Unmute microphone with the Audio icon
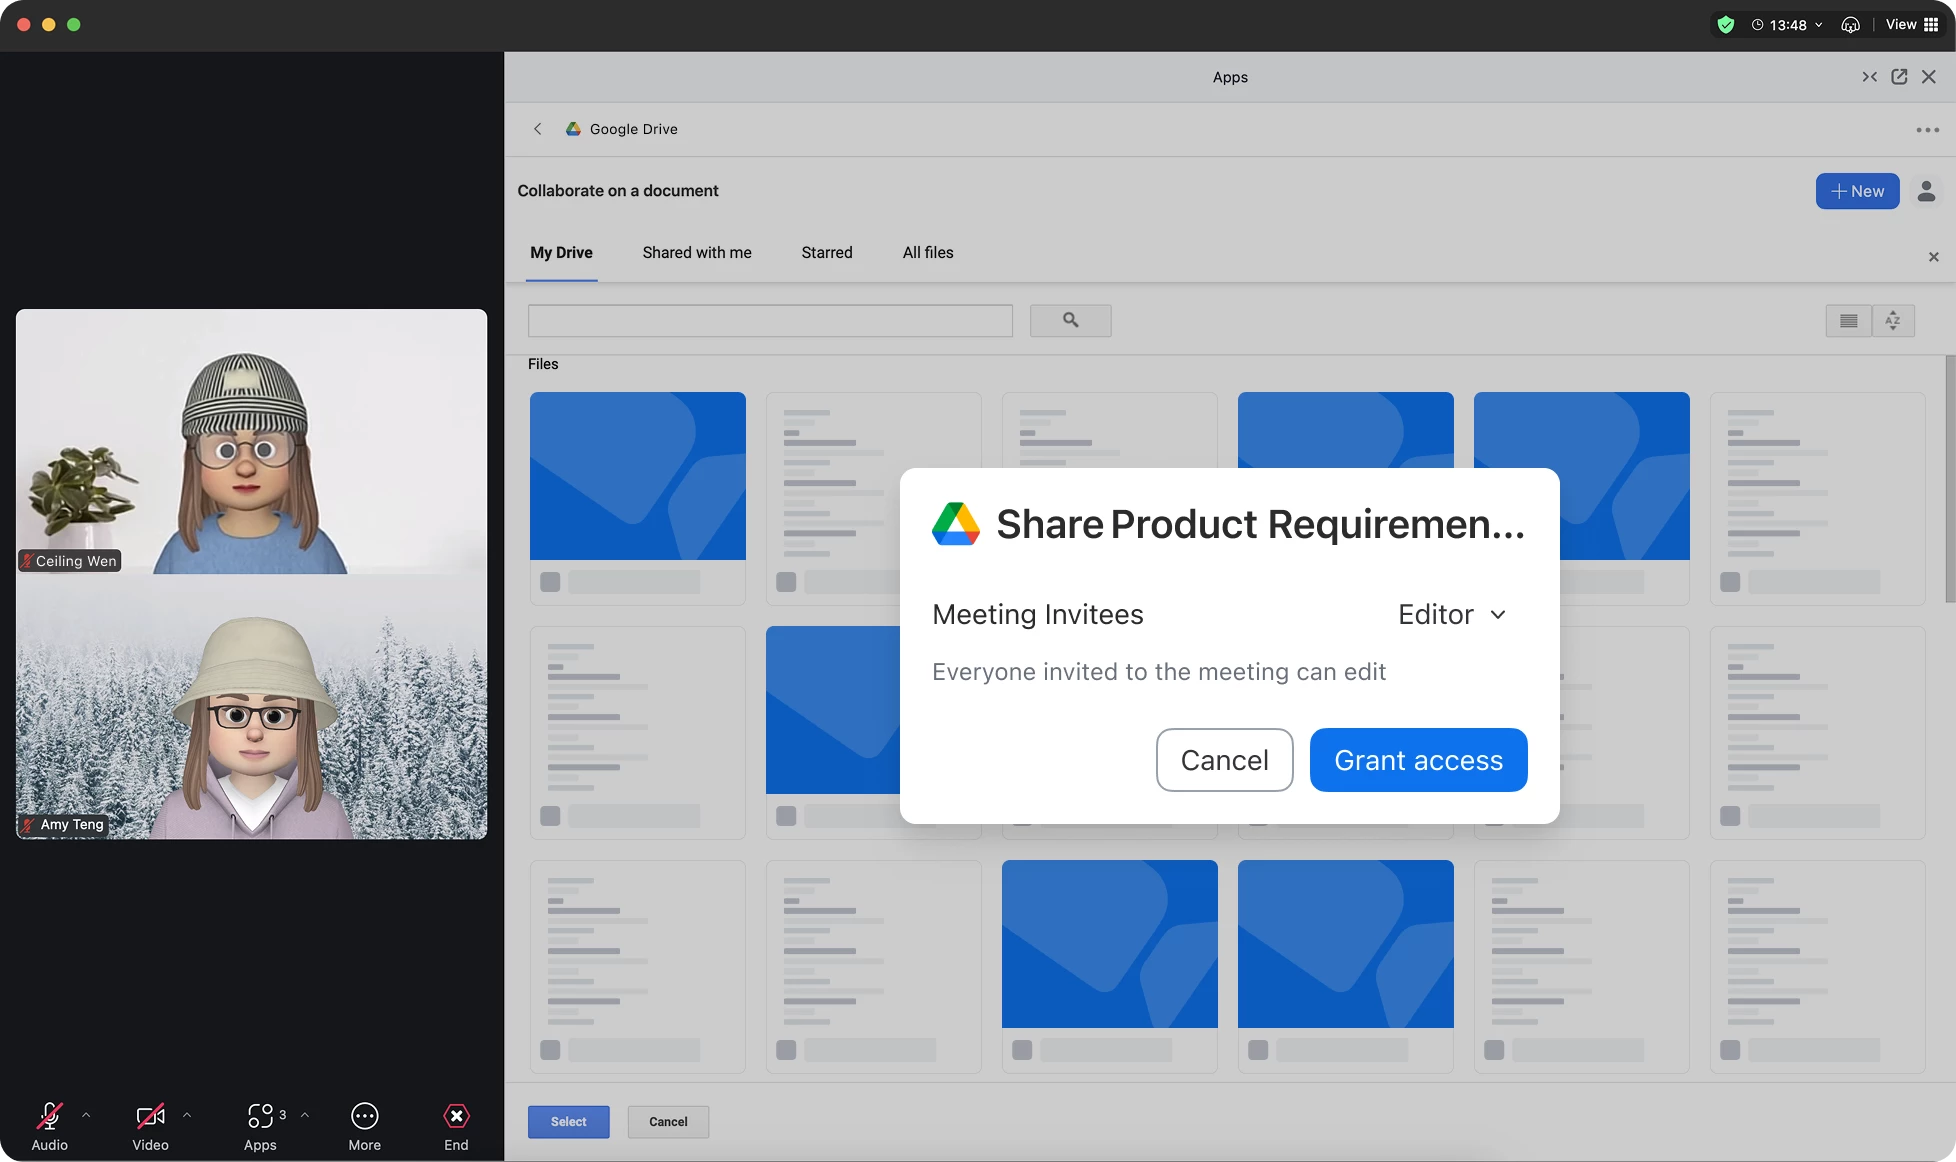1956x1162 pixels. pos(49,1116)
